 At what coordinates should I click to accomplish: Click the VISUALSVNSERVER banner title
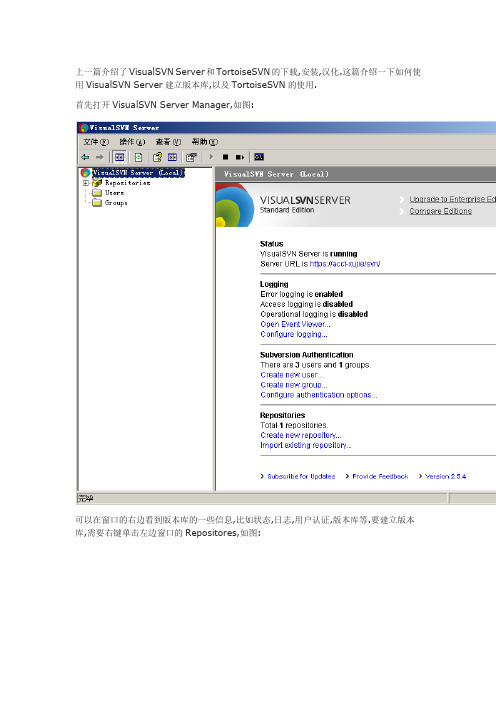[305, 200]
